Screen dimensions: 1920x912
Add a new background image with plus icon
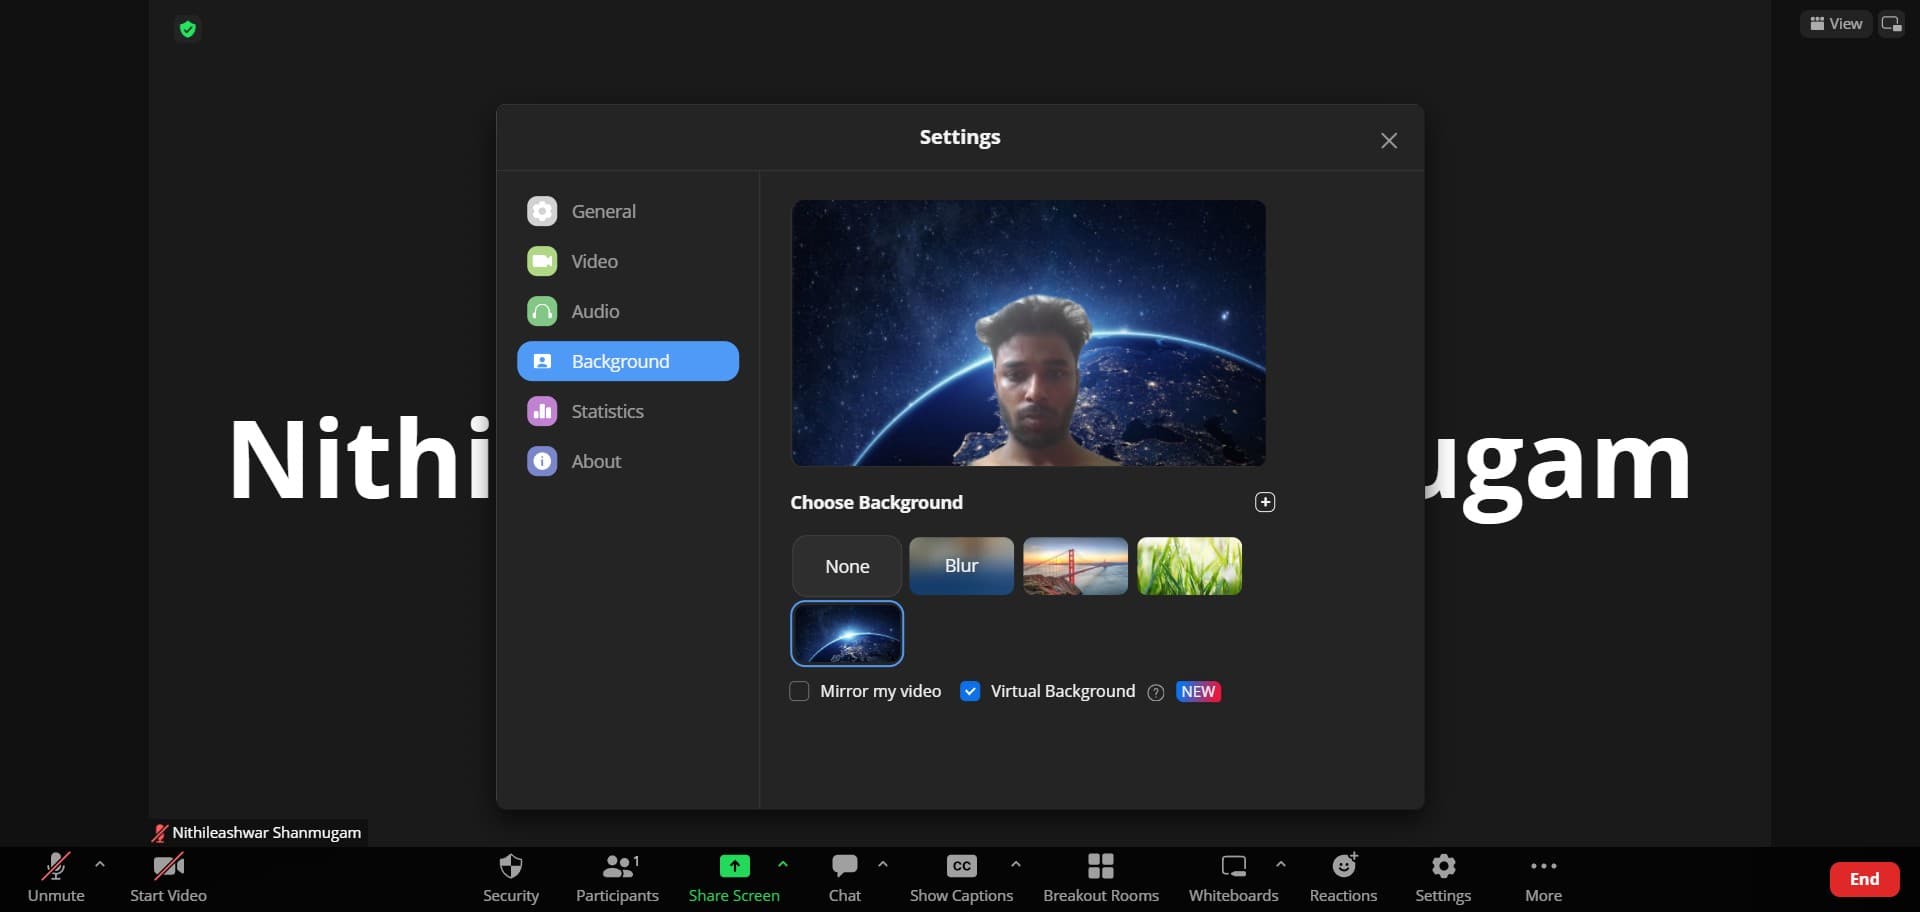(x=1265, y=502)
